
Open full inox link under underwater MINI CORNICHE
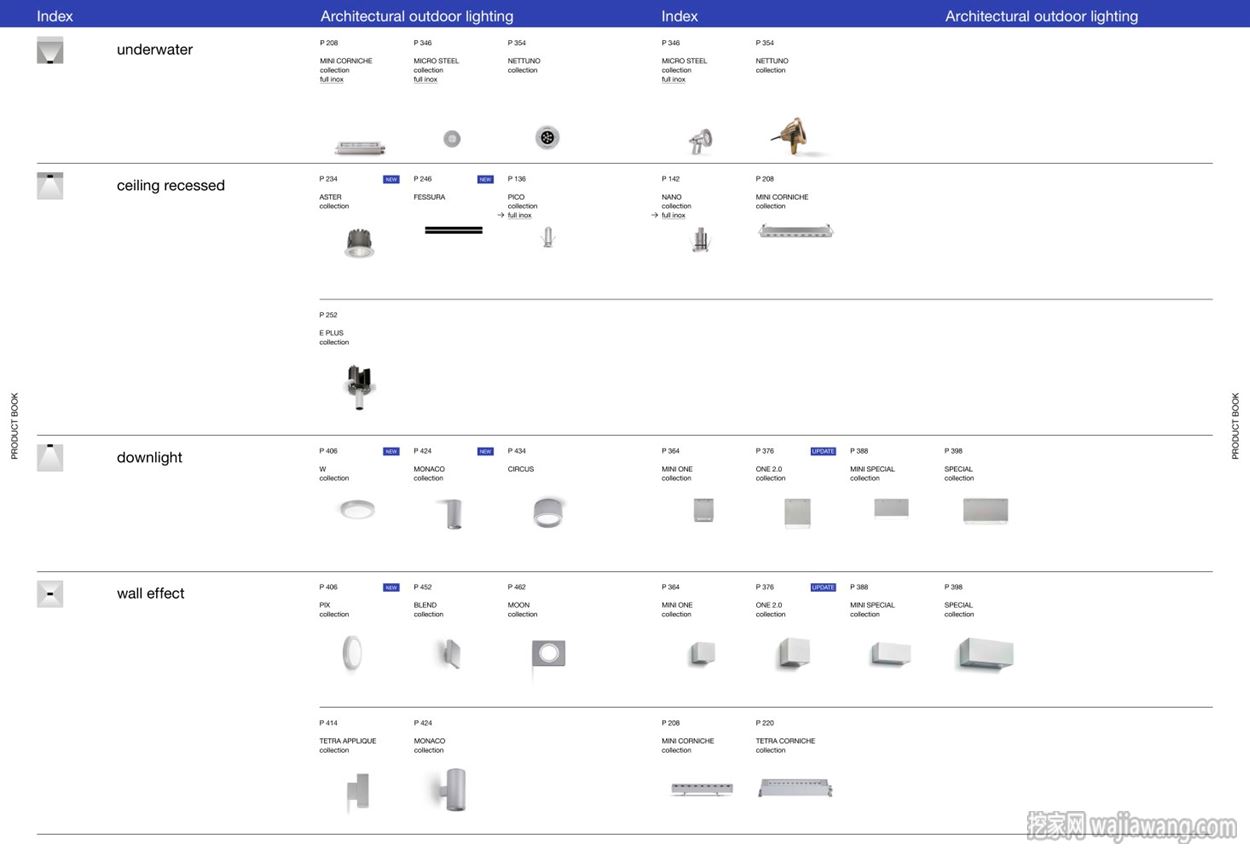(x=332, y=79)
